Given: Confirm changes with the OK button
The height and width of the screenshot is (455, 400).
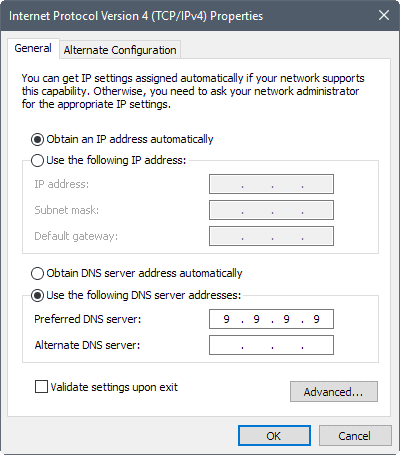Looking at the screenshot, I should click(x=274, y=436).
